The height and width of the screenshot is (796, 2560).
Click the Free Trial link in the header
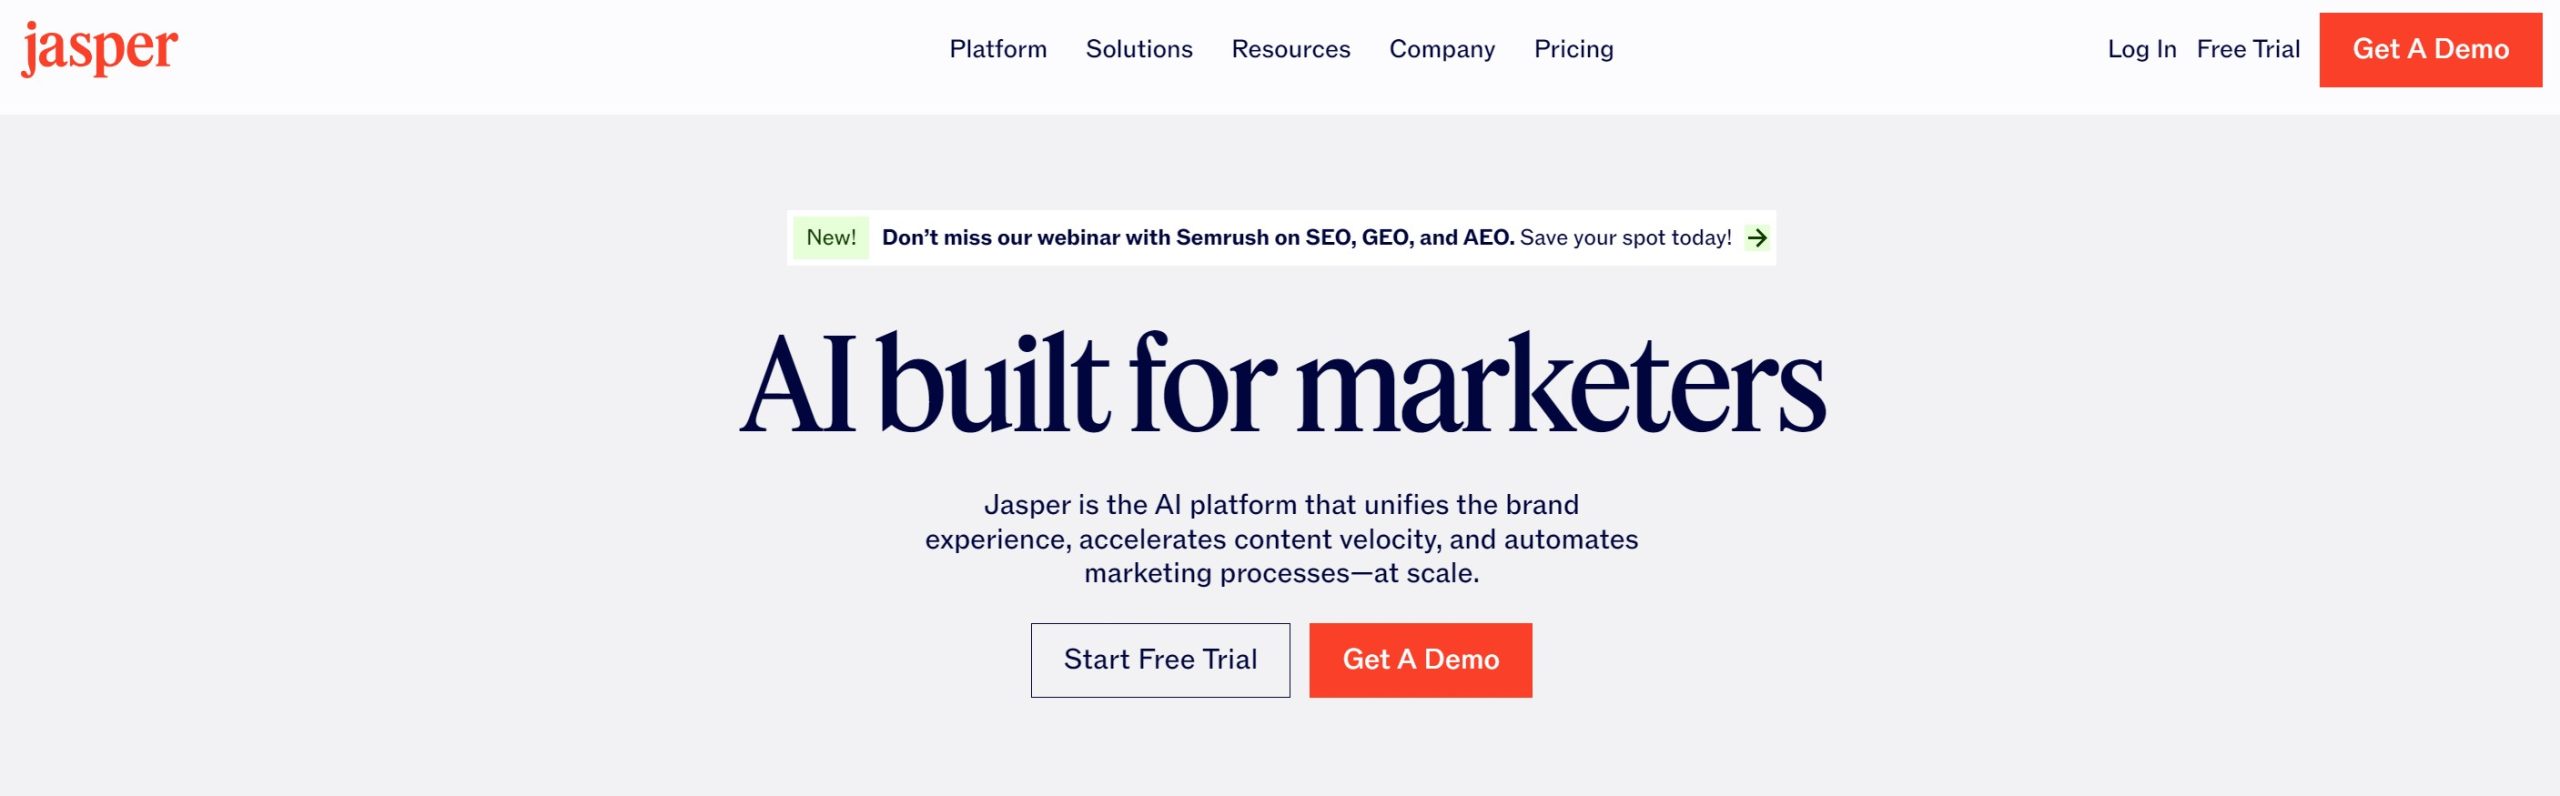[x=2248, y=49]
